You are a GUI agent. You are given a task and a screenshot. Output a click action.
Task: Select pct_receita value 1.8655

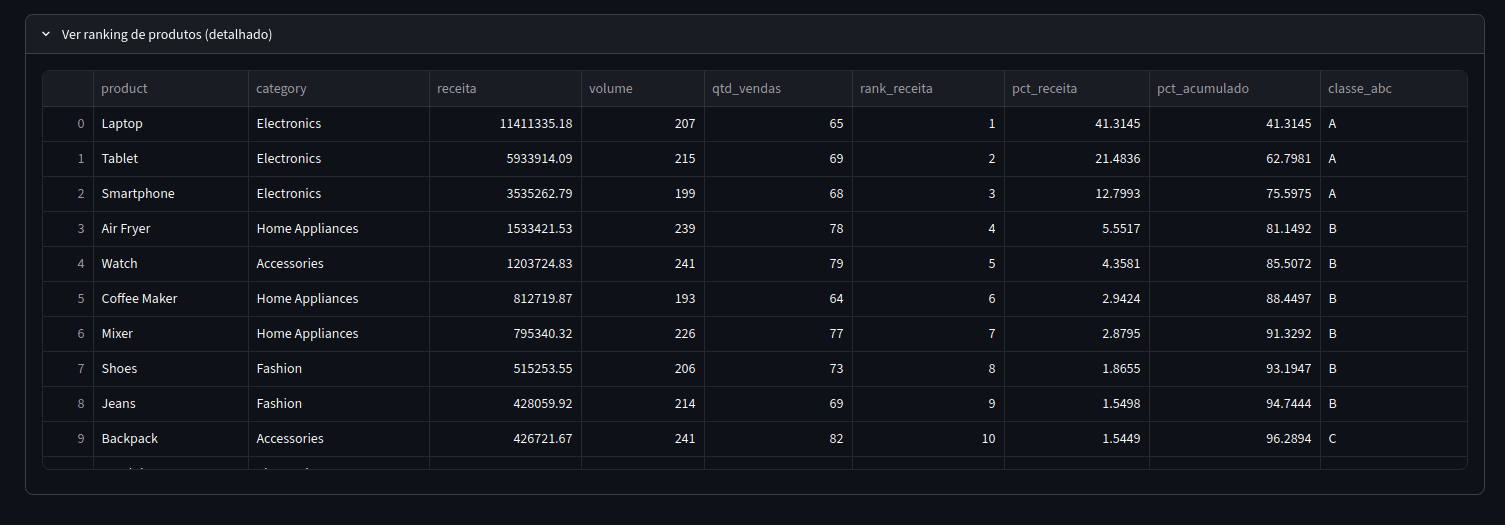[1077, 369]
